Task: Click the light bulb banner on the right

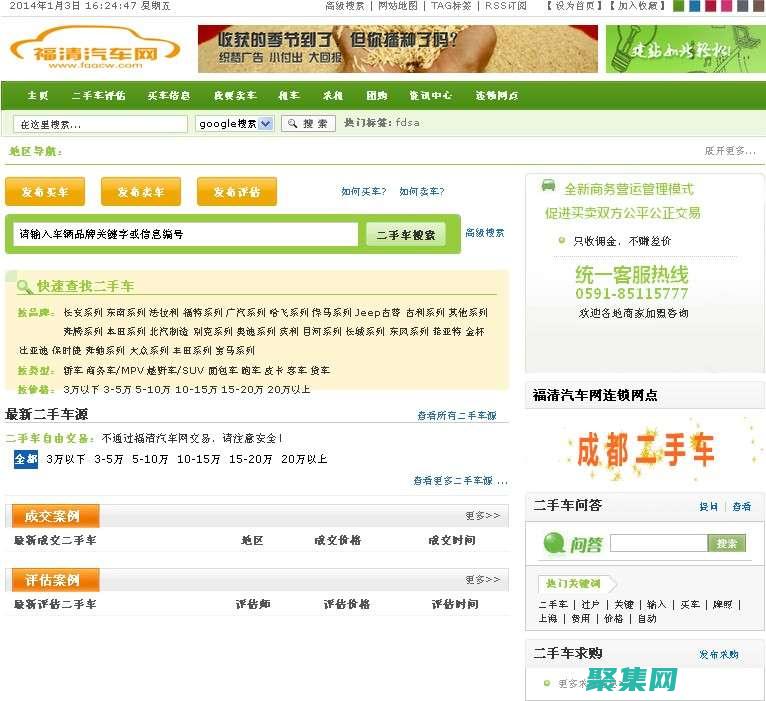Action: coord(684,49)
